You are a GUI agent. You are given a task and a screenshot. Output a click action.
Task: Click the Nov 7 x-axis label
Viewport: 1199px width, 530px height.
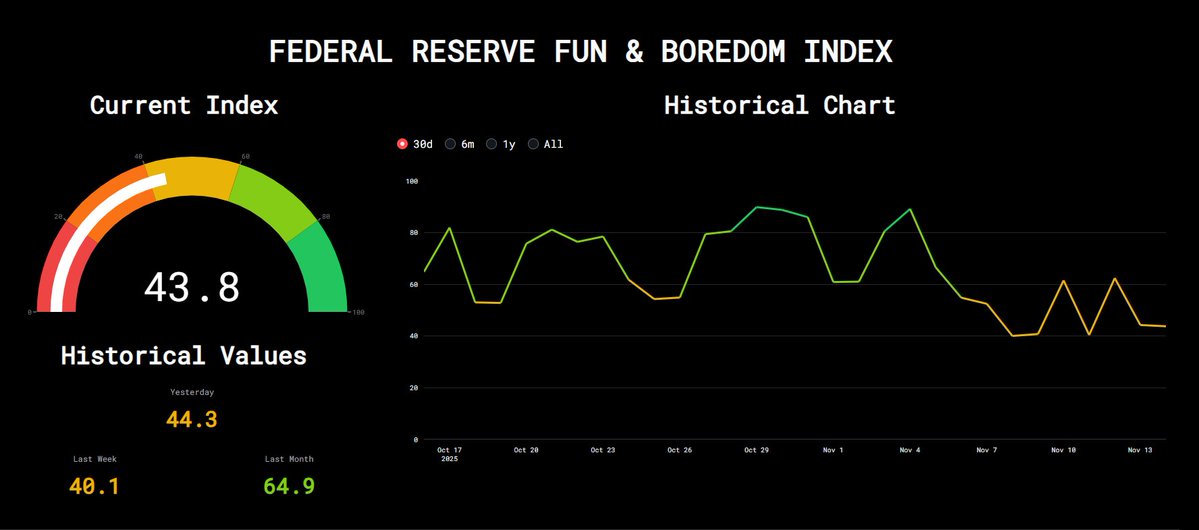[986, 450]
